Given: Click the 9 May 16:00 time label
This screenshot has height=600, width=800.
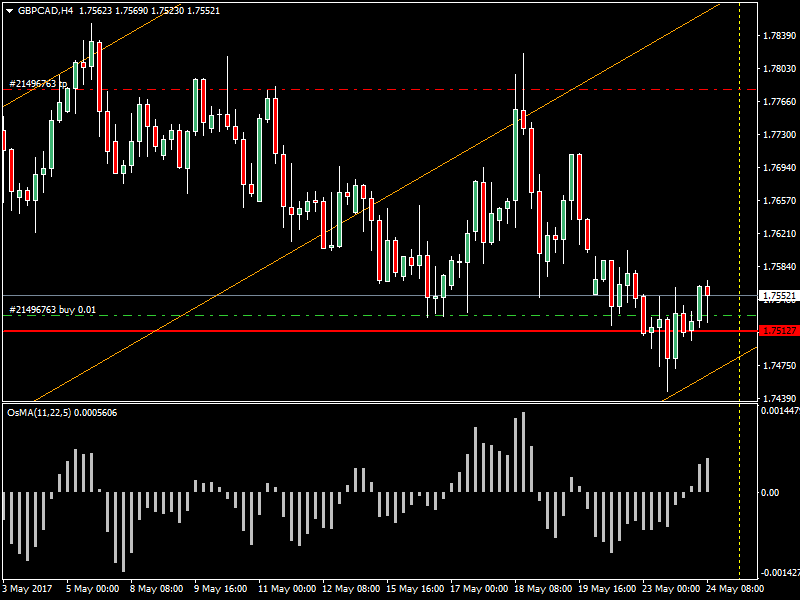Looking at the screenshot, I should point(220,588).
